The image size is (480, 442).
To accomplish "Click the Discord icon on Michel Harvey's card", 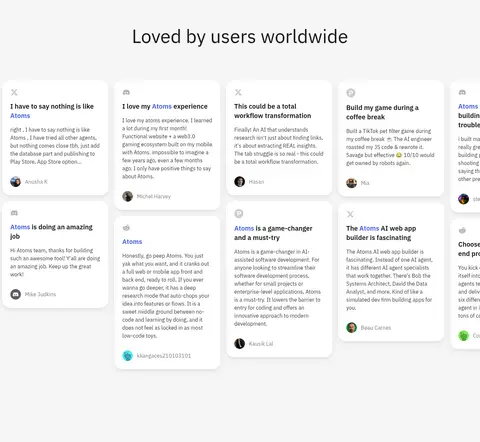I will [x=126, y=92].
